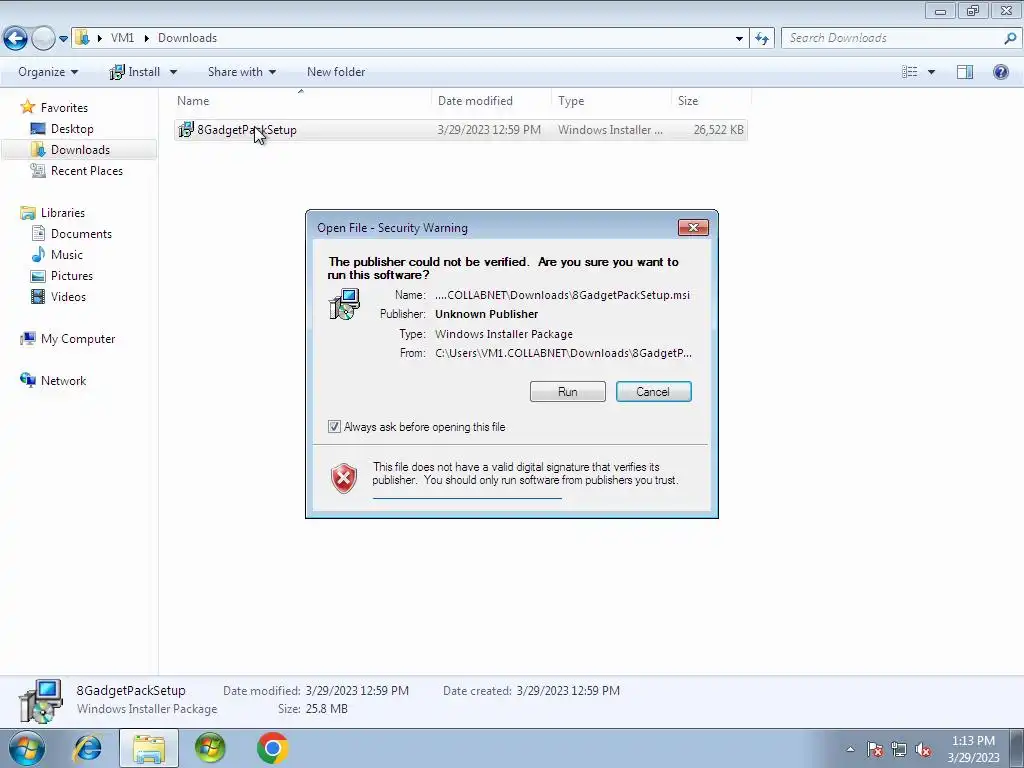
Task: Click the folder icon in address bar
Action: tap(82, 38)
